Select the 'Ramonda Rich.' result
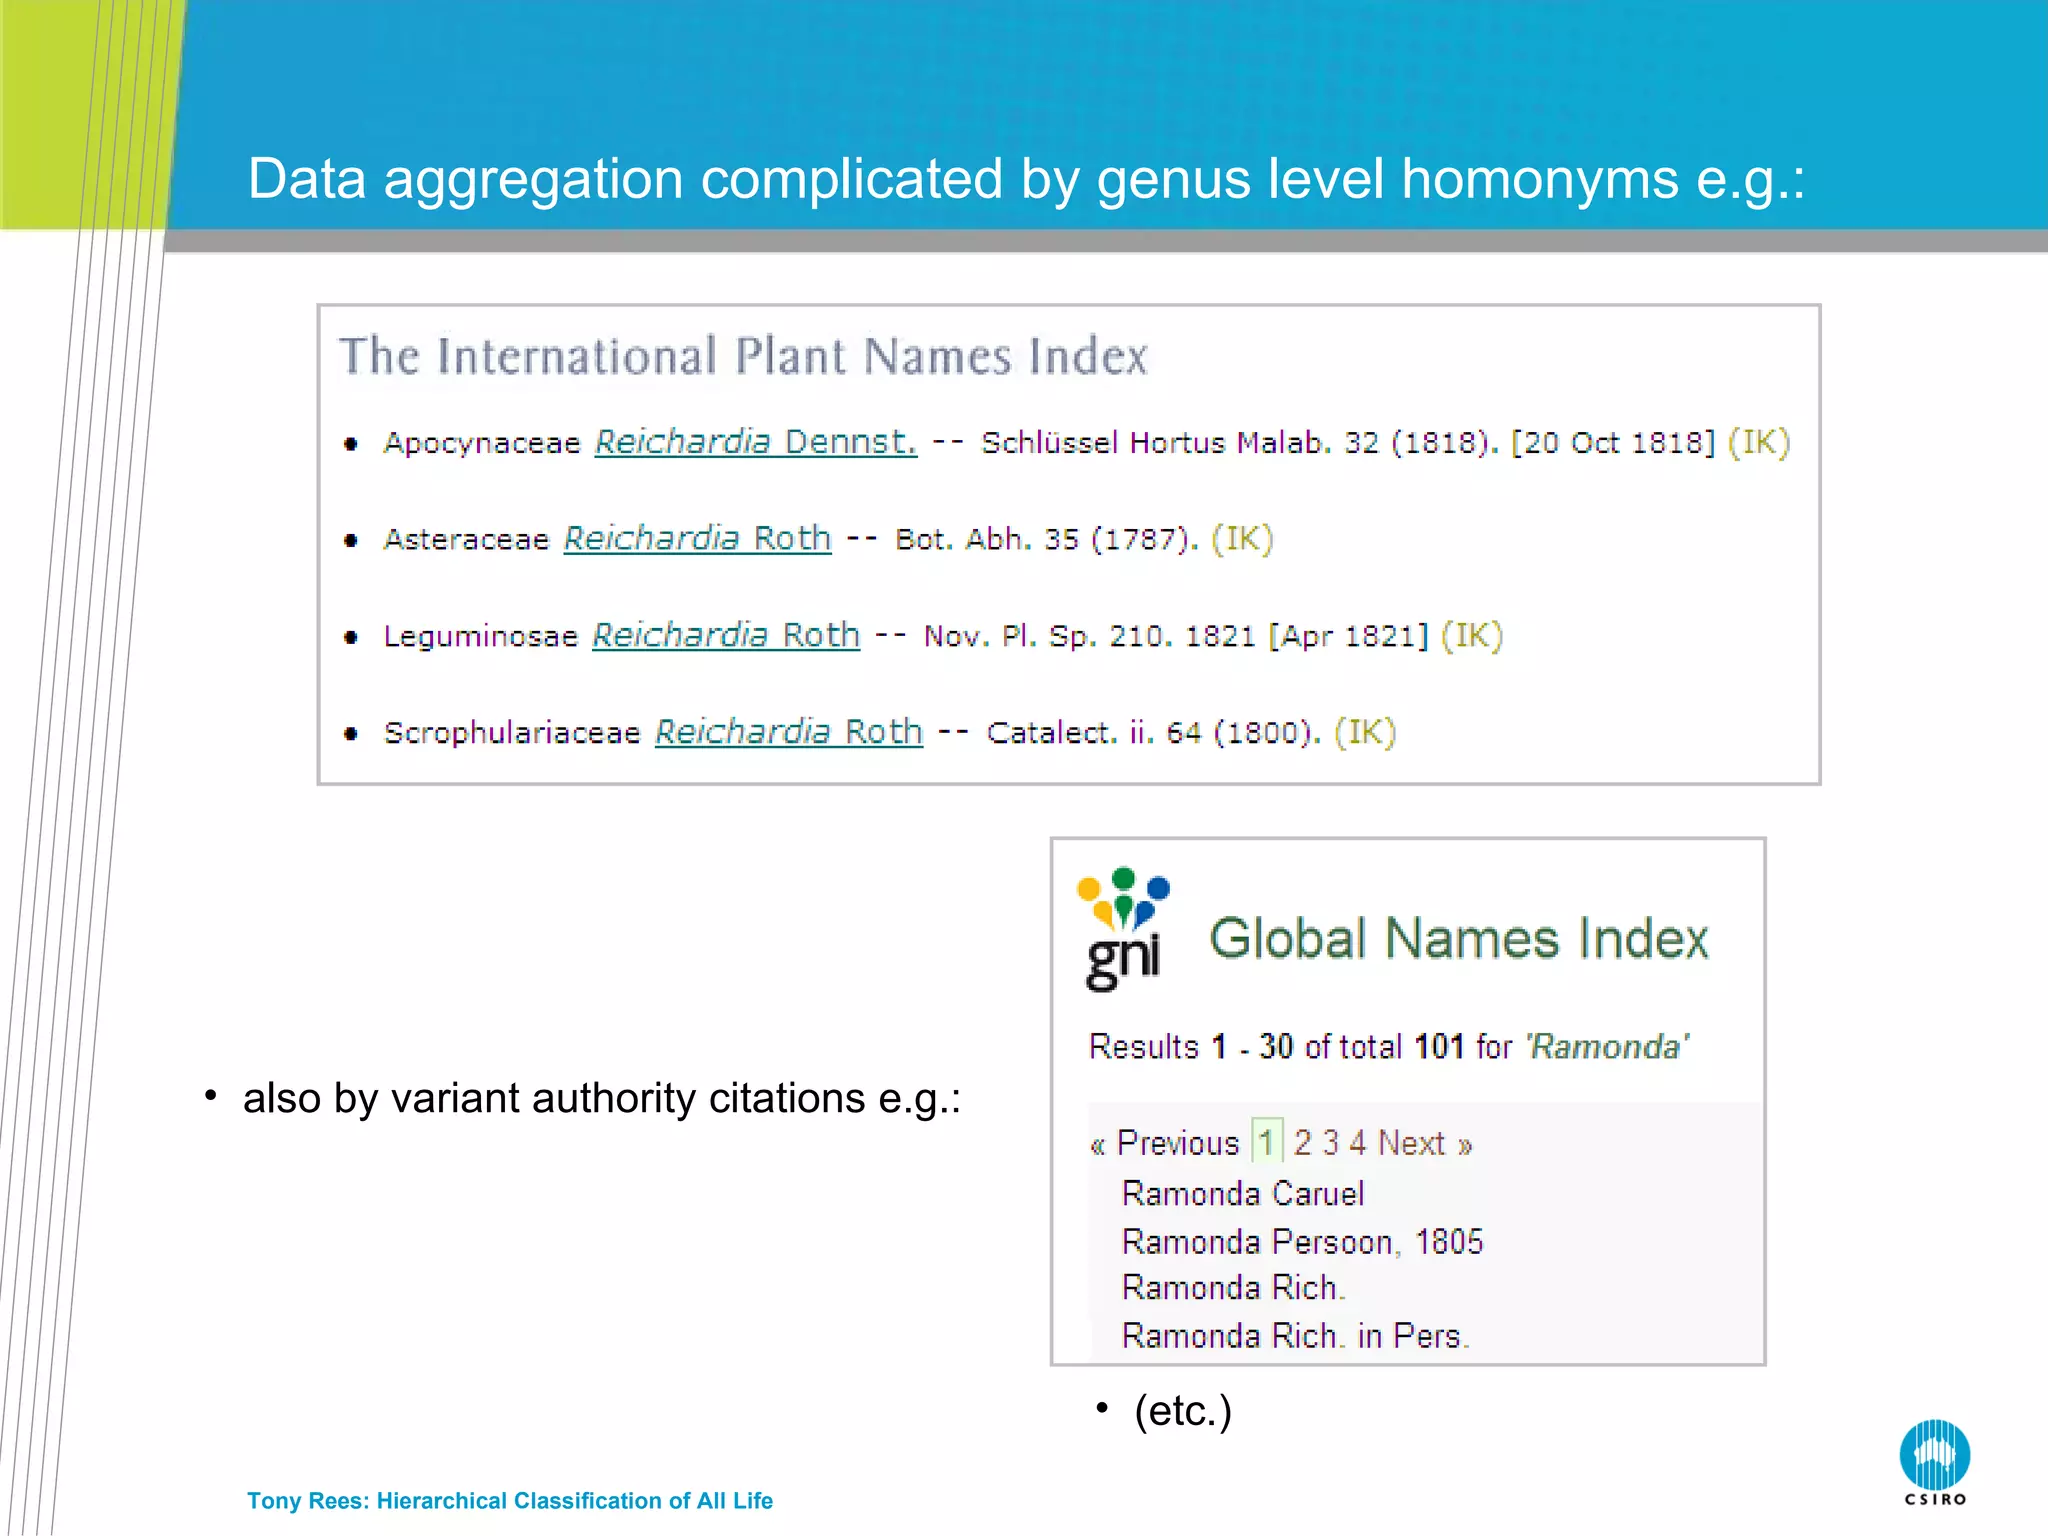The height and width of the screenshot is (1536, 2048). [x=1234, y=1288]
